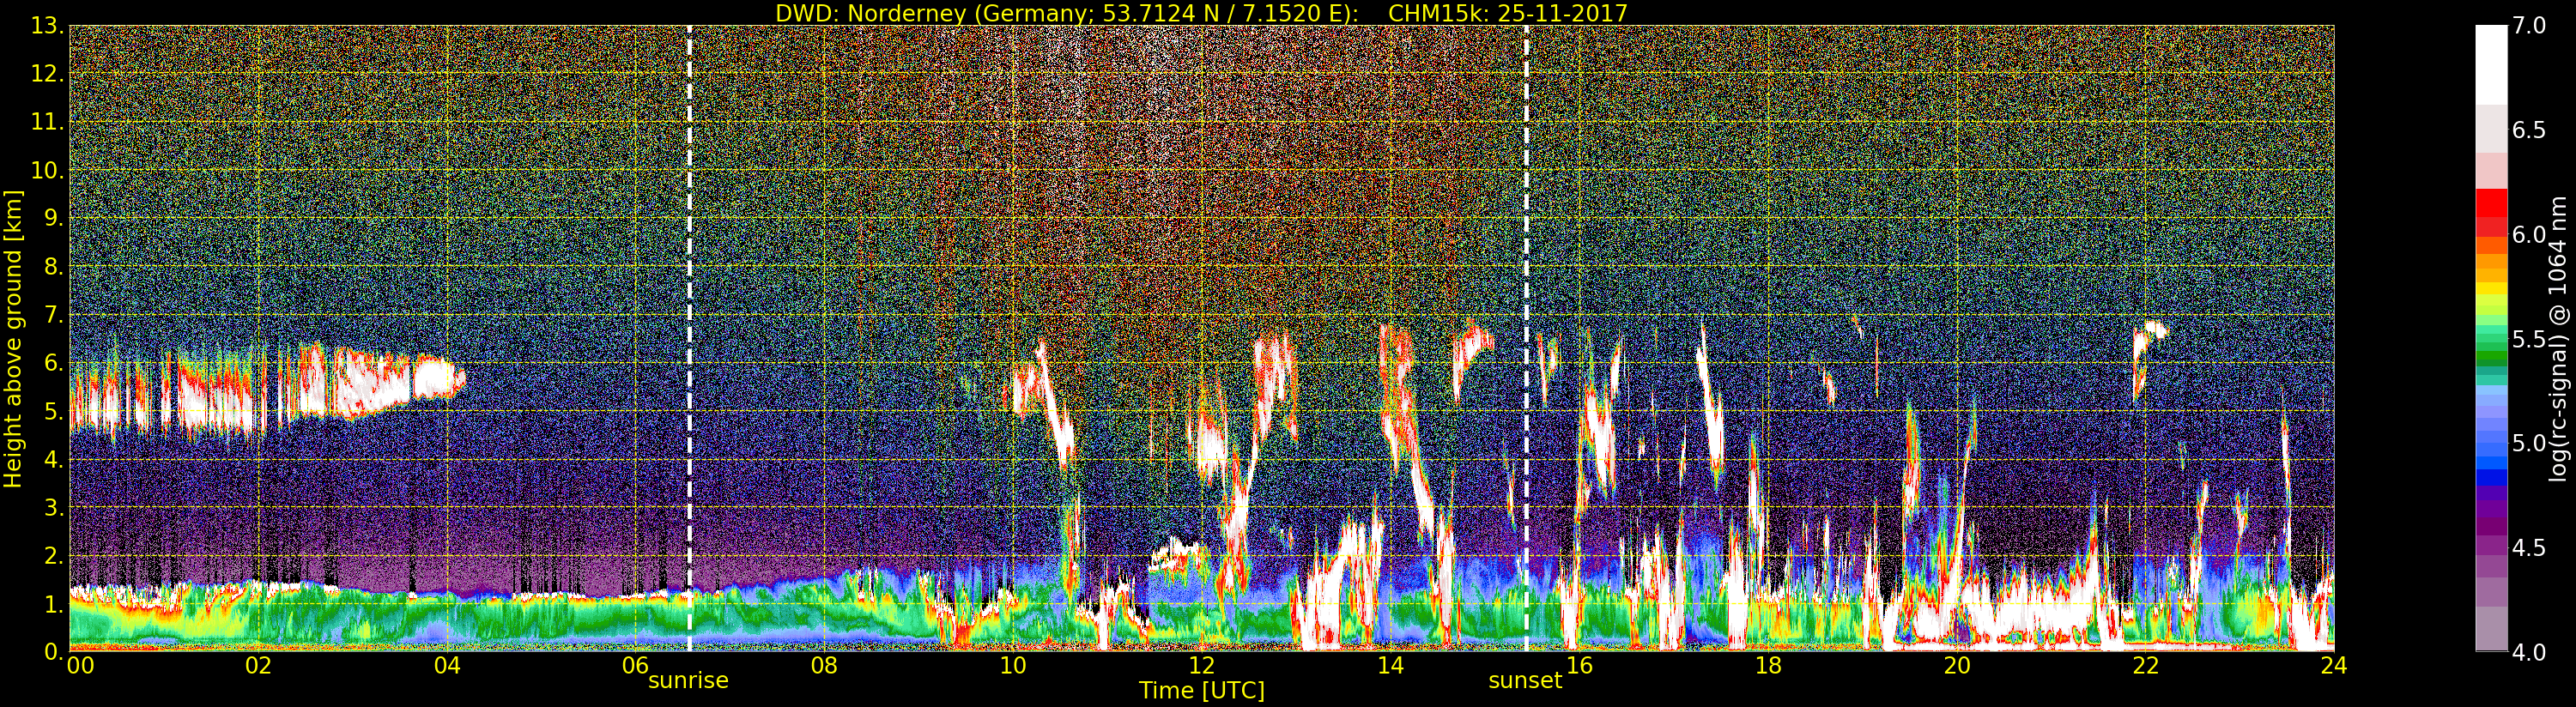Viewport: 2576px width, 707px height.
Task: Click the "9." tick on the height axis
Action: point(53,218)
